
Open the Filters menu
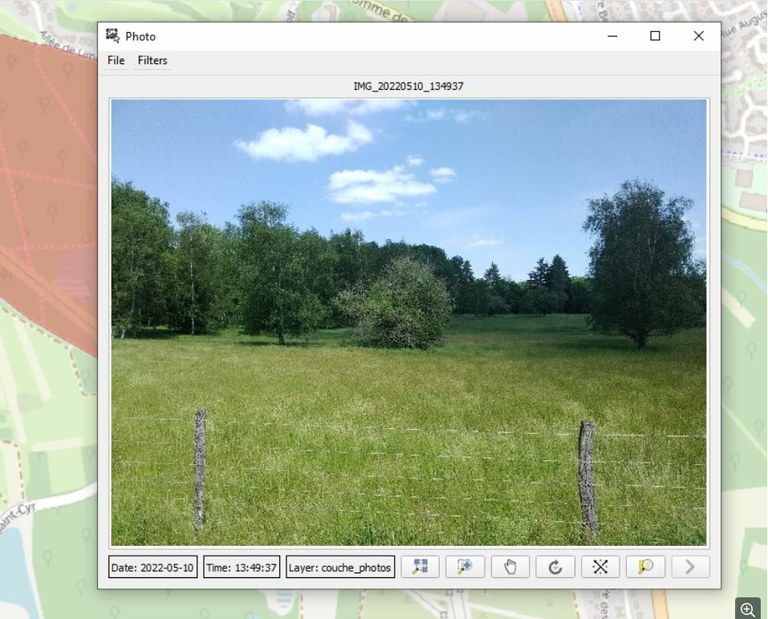click(153, 61)
